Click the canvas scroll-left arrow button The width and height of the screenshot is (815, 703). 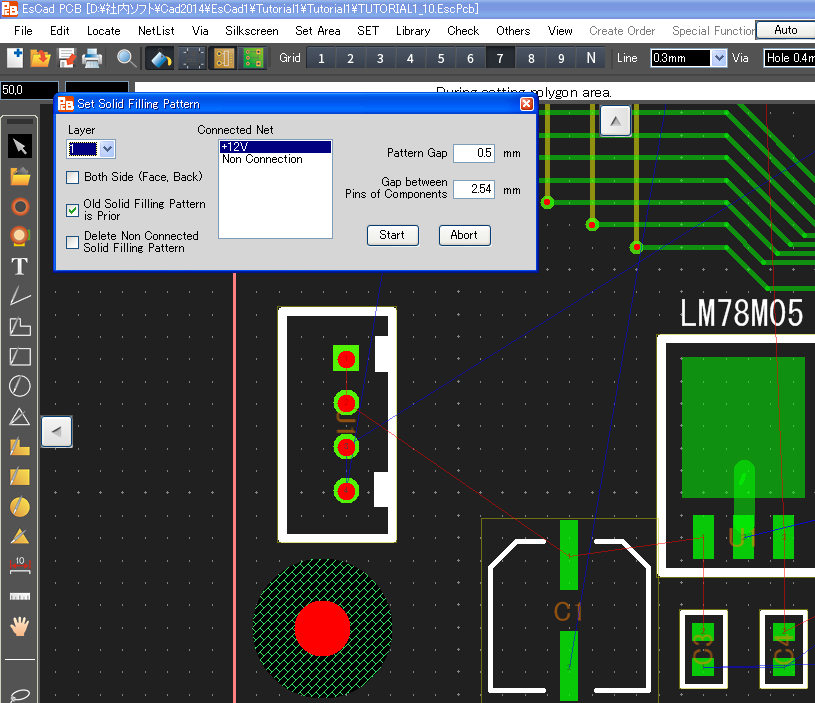click(x=57, y=431)
